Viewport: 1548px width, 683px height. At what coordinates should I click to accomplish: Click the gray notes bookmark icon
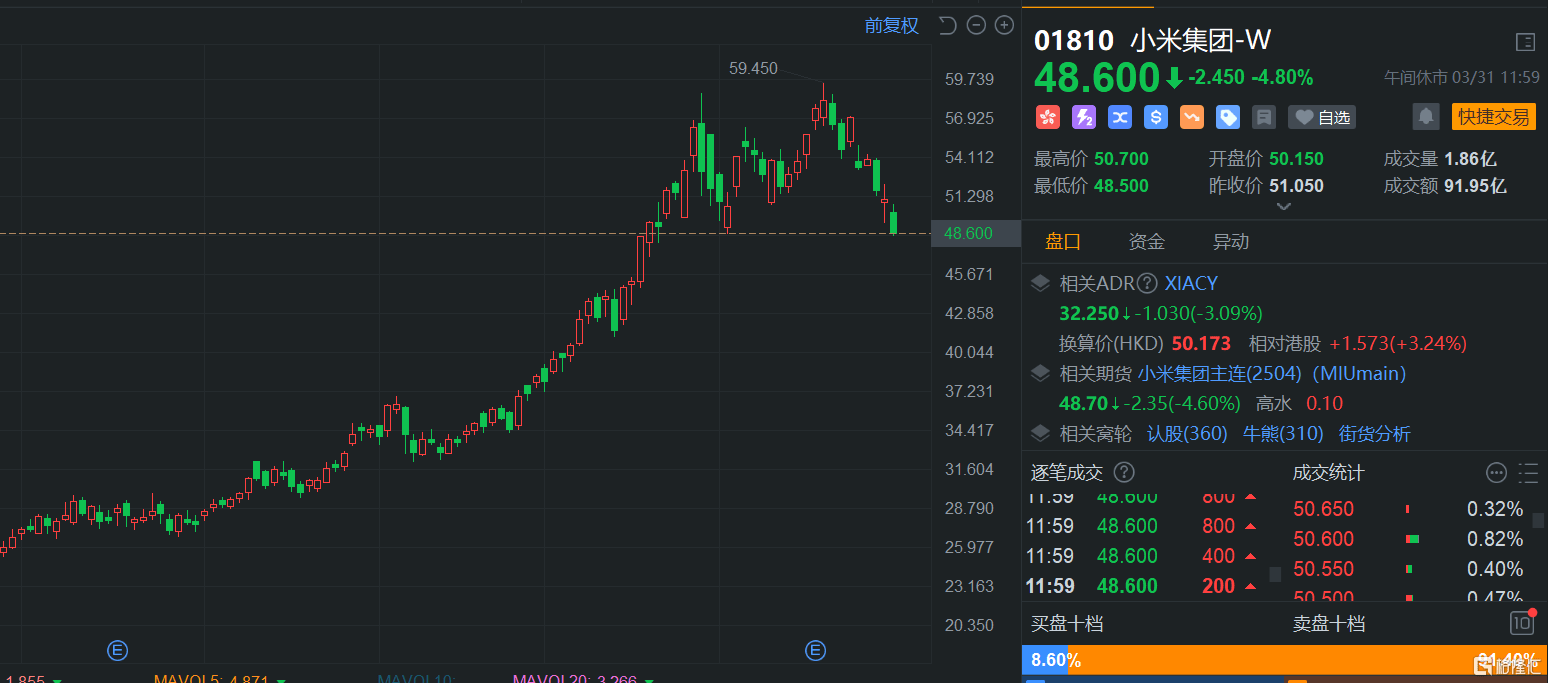1264,118
